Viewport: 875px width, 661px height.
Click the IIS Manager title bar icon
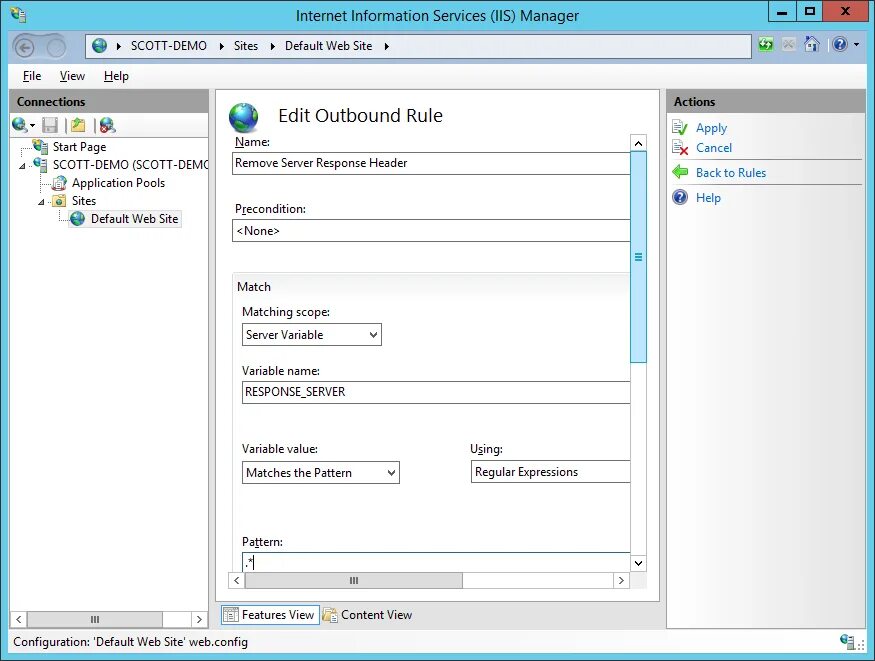pos(18,15)
